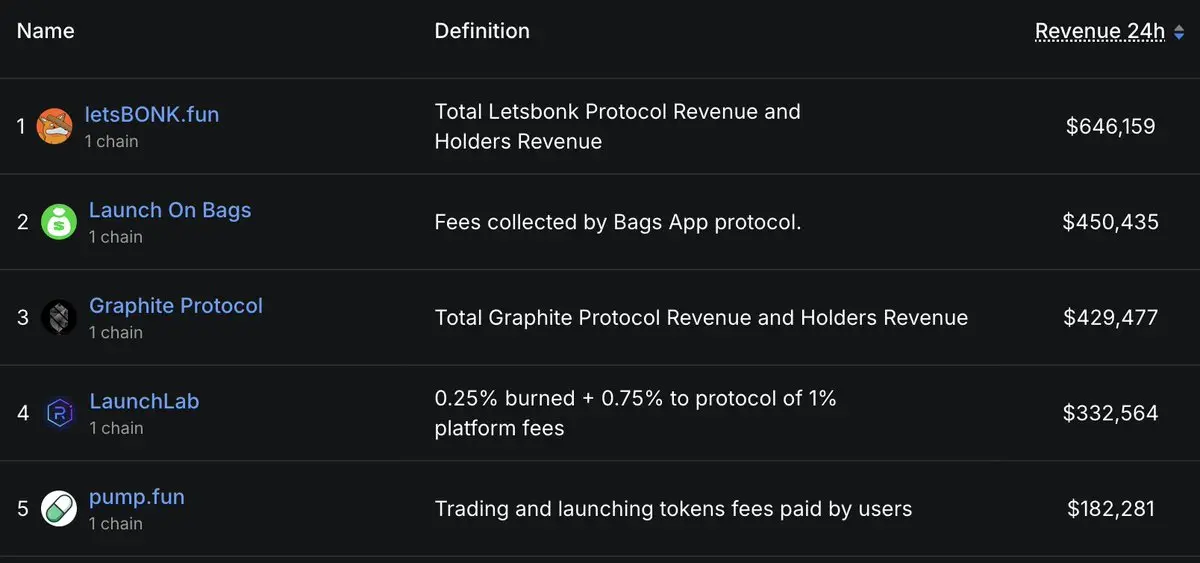Click the LaunchLab hexagon logo icon
The height and width of the screenshot is (563, 1200).
(58, 413)
